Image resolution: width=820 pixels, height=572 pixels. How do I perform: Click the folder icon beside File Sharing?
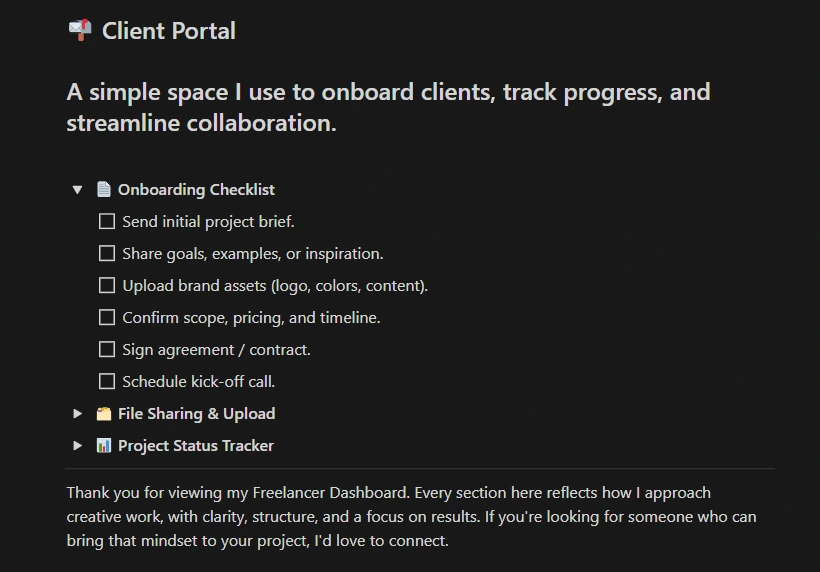[104, 413]
